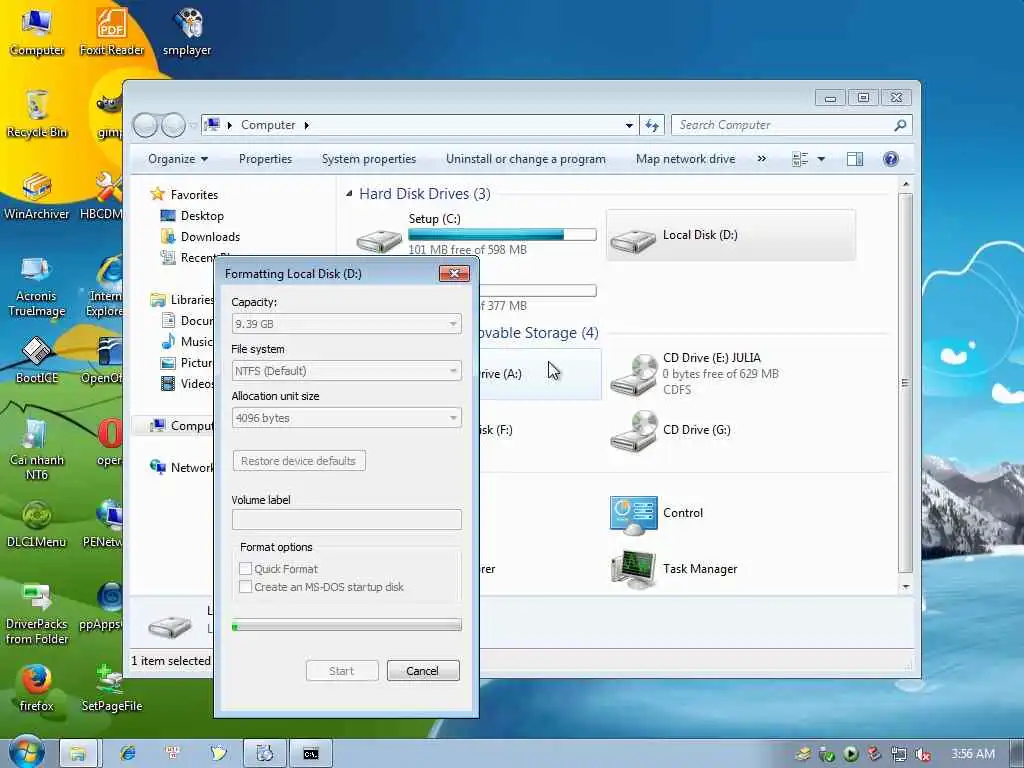Select the WinArchiver desktop icon
The width and height of the screenshot is (1024, 768).
(37, 196)
